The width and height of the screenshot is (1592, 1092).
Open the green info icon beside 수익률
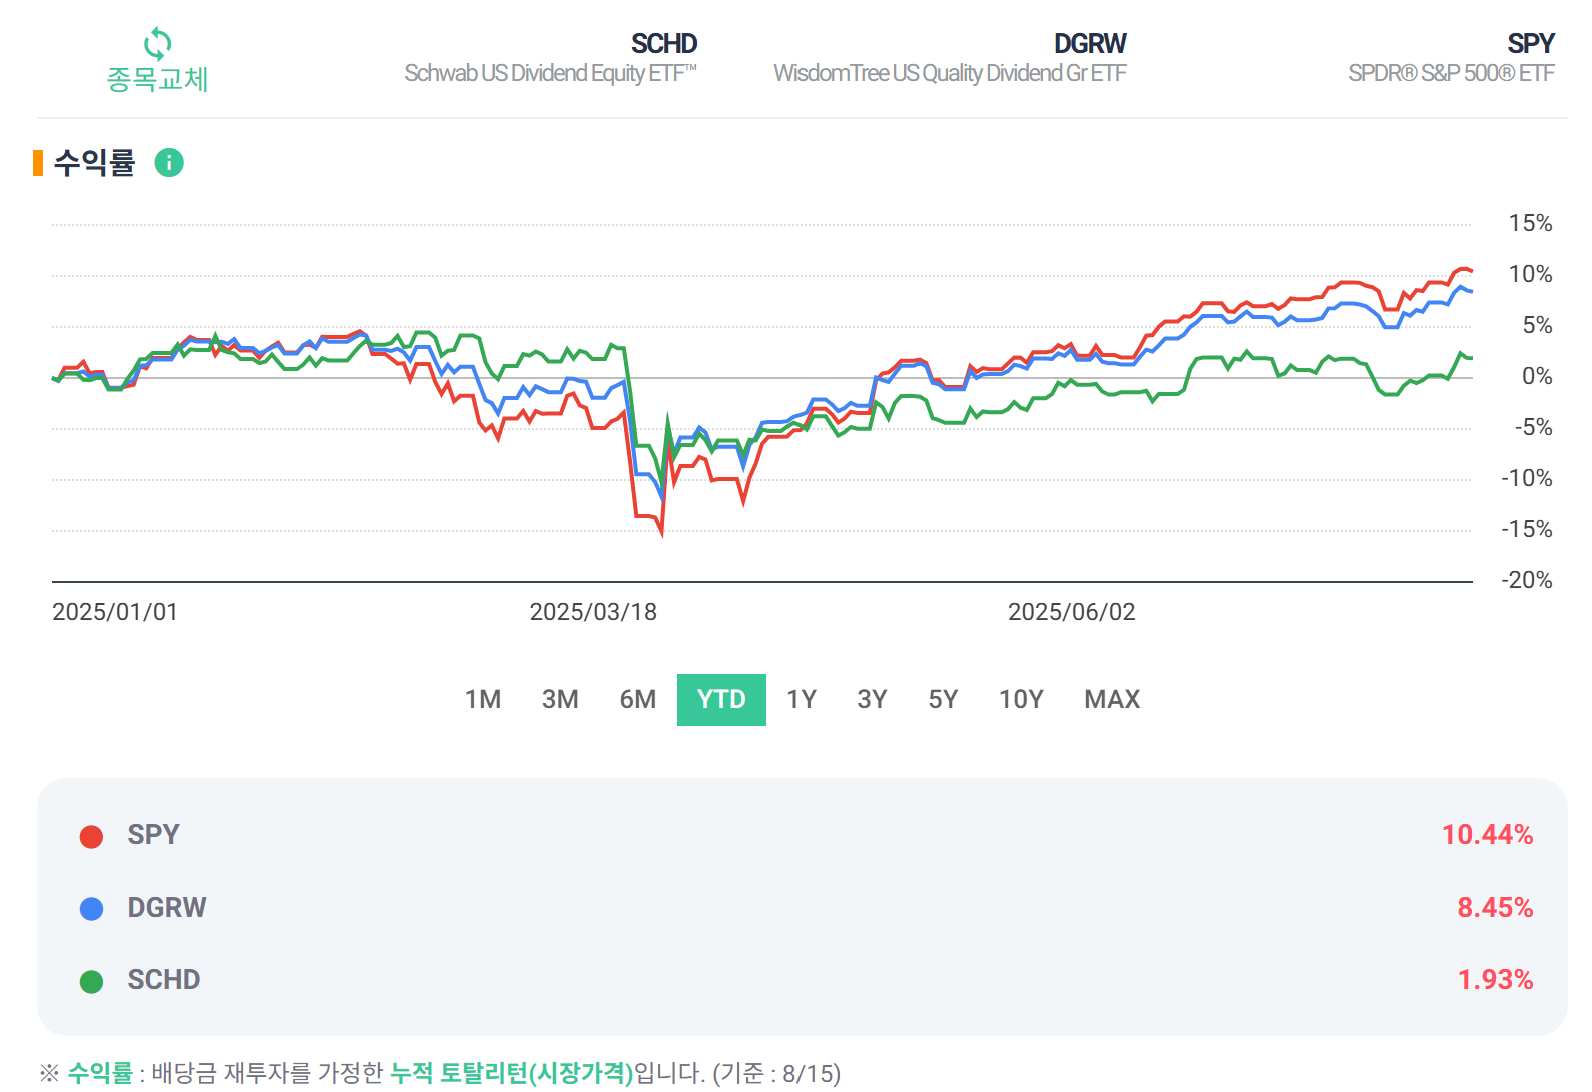[x=169, y=162]
